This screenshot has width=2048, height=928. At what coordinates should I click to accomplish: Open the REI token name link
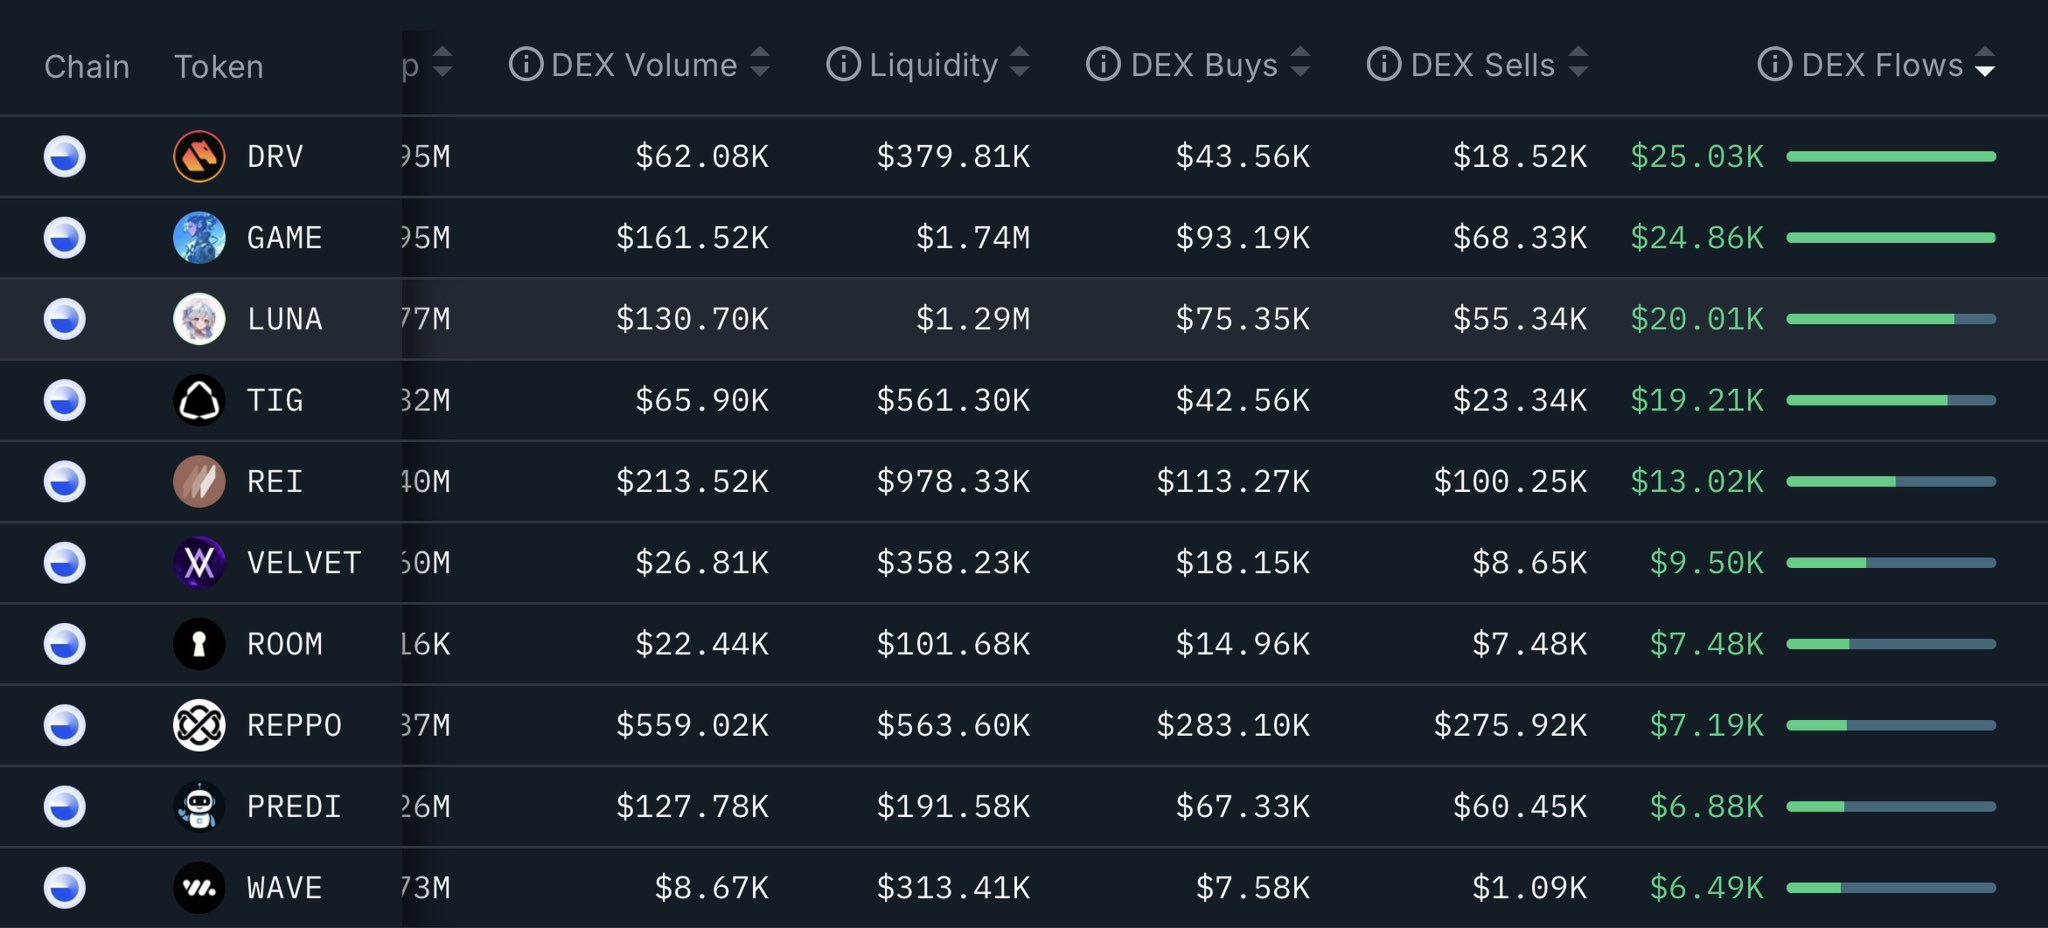[275, 481]
